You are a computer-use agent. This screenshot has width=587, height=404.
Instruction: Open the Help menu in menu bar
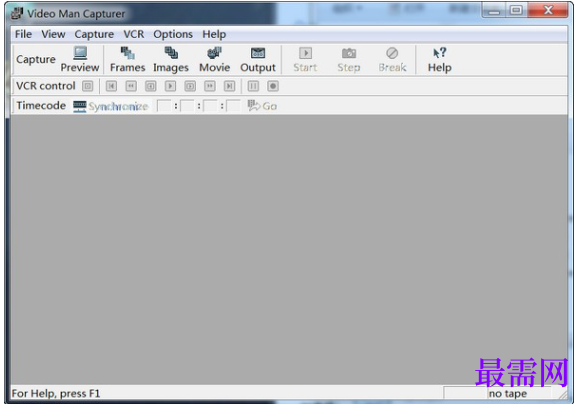pos(214,34)
